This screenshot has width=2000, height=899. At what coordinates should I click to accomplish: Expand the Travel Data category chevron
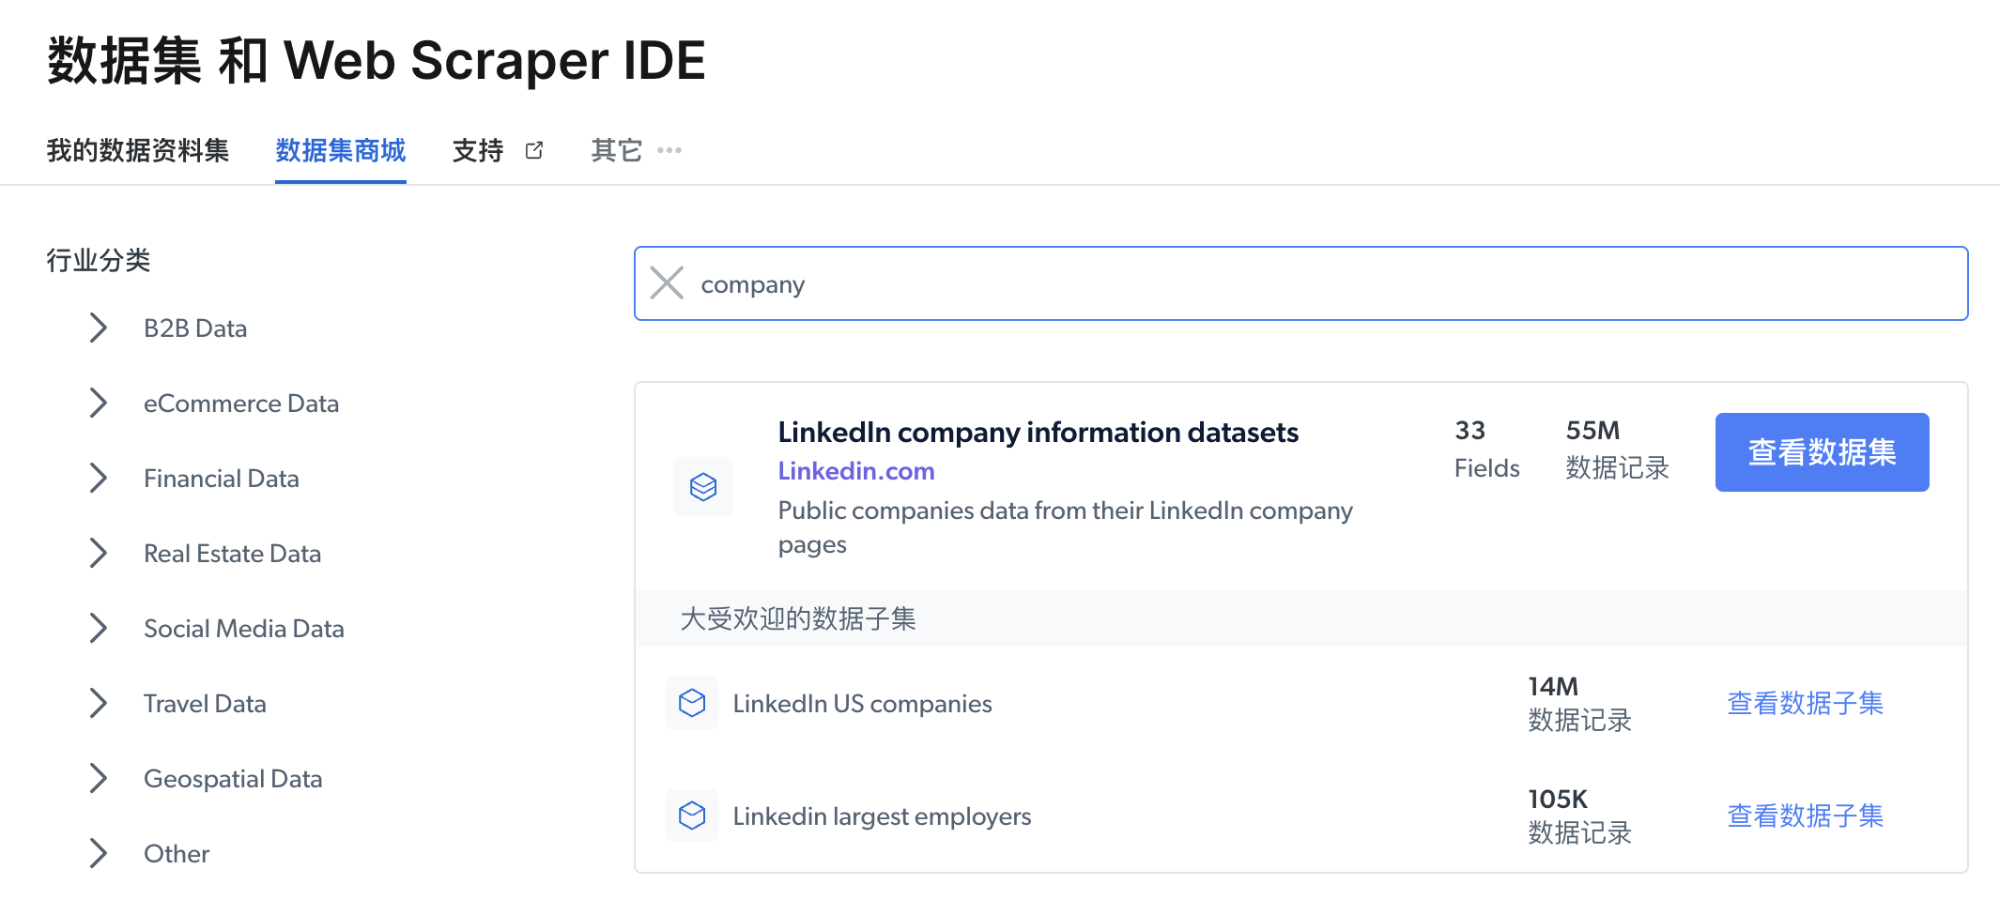(98, 703)
